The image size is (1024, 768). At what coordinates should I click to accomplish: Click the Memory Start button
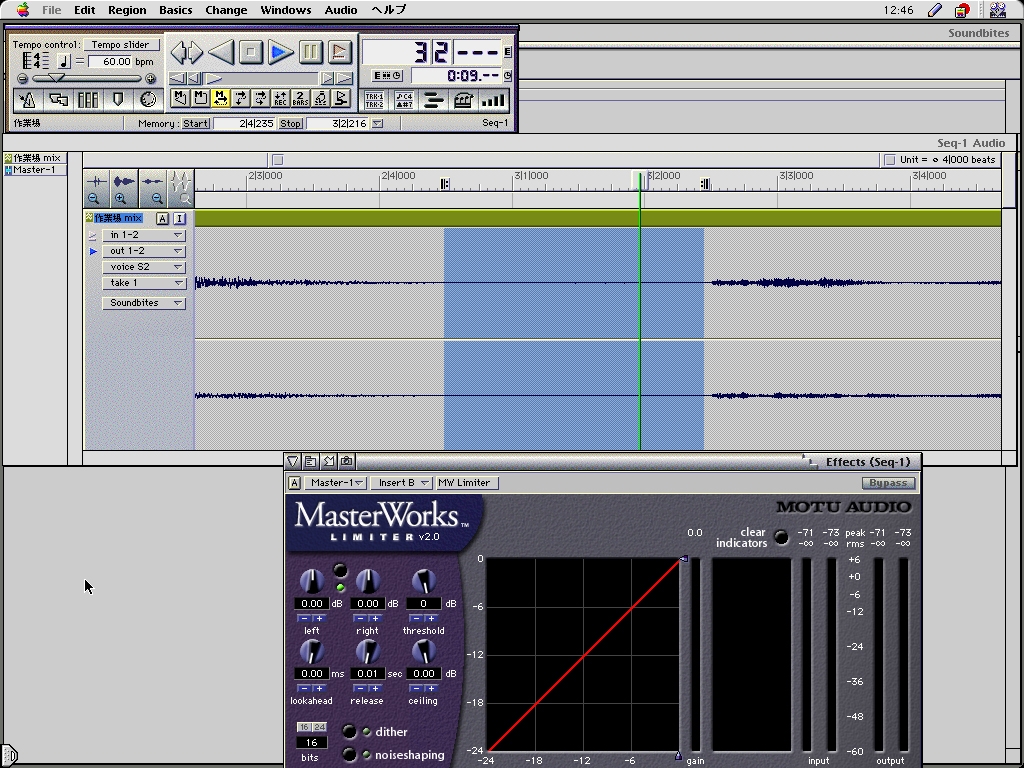coord(196,124)
